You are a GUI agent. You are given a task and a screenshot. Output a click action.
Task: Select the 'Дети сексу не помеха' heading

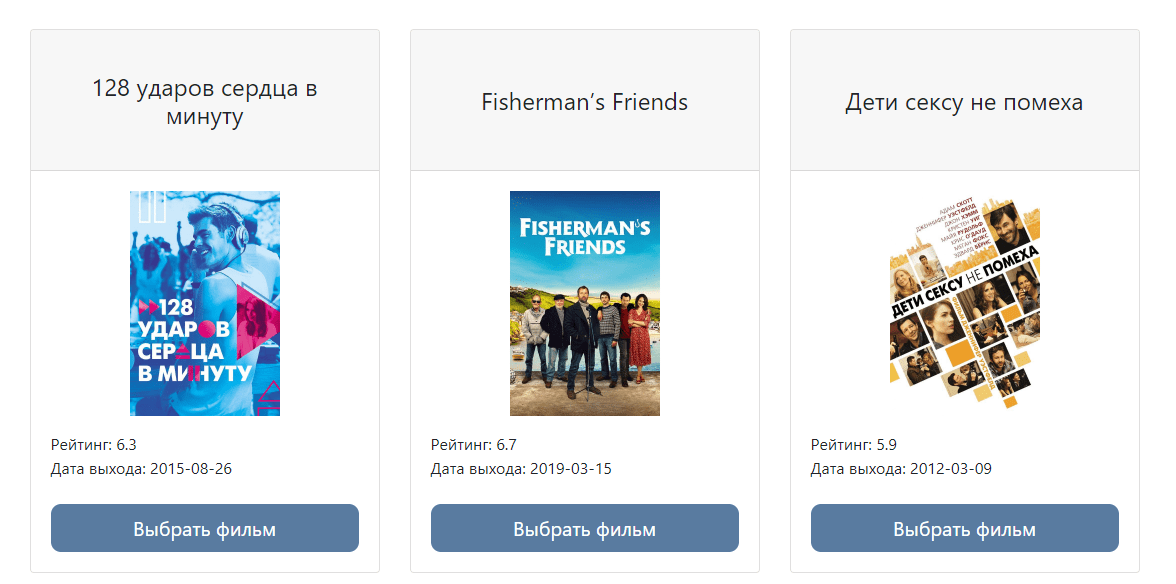point(963,99)
